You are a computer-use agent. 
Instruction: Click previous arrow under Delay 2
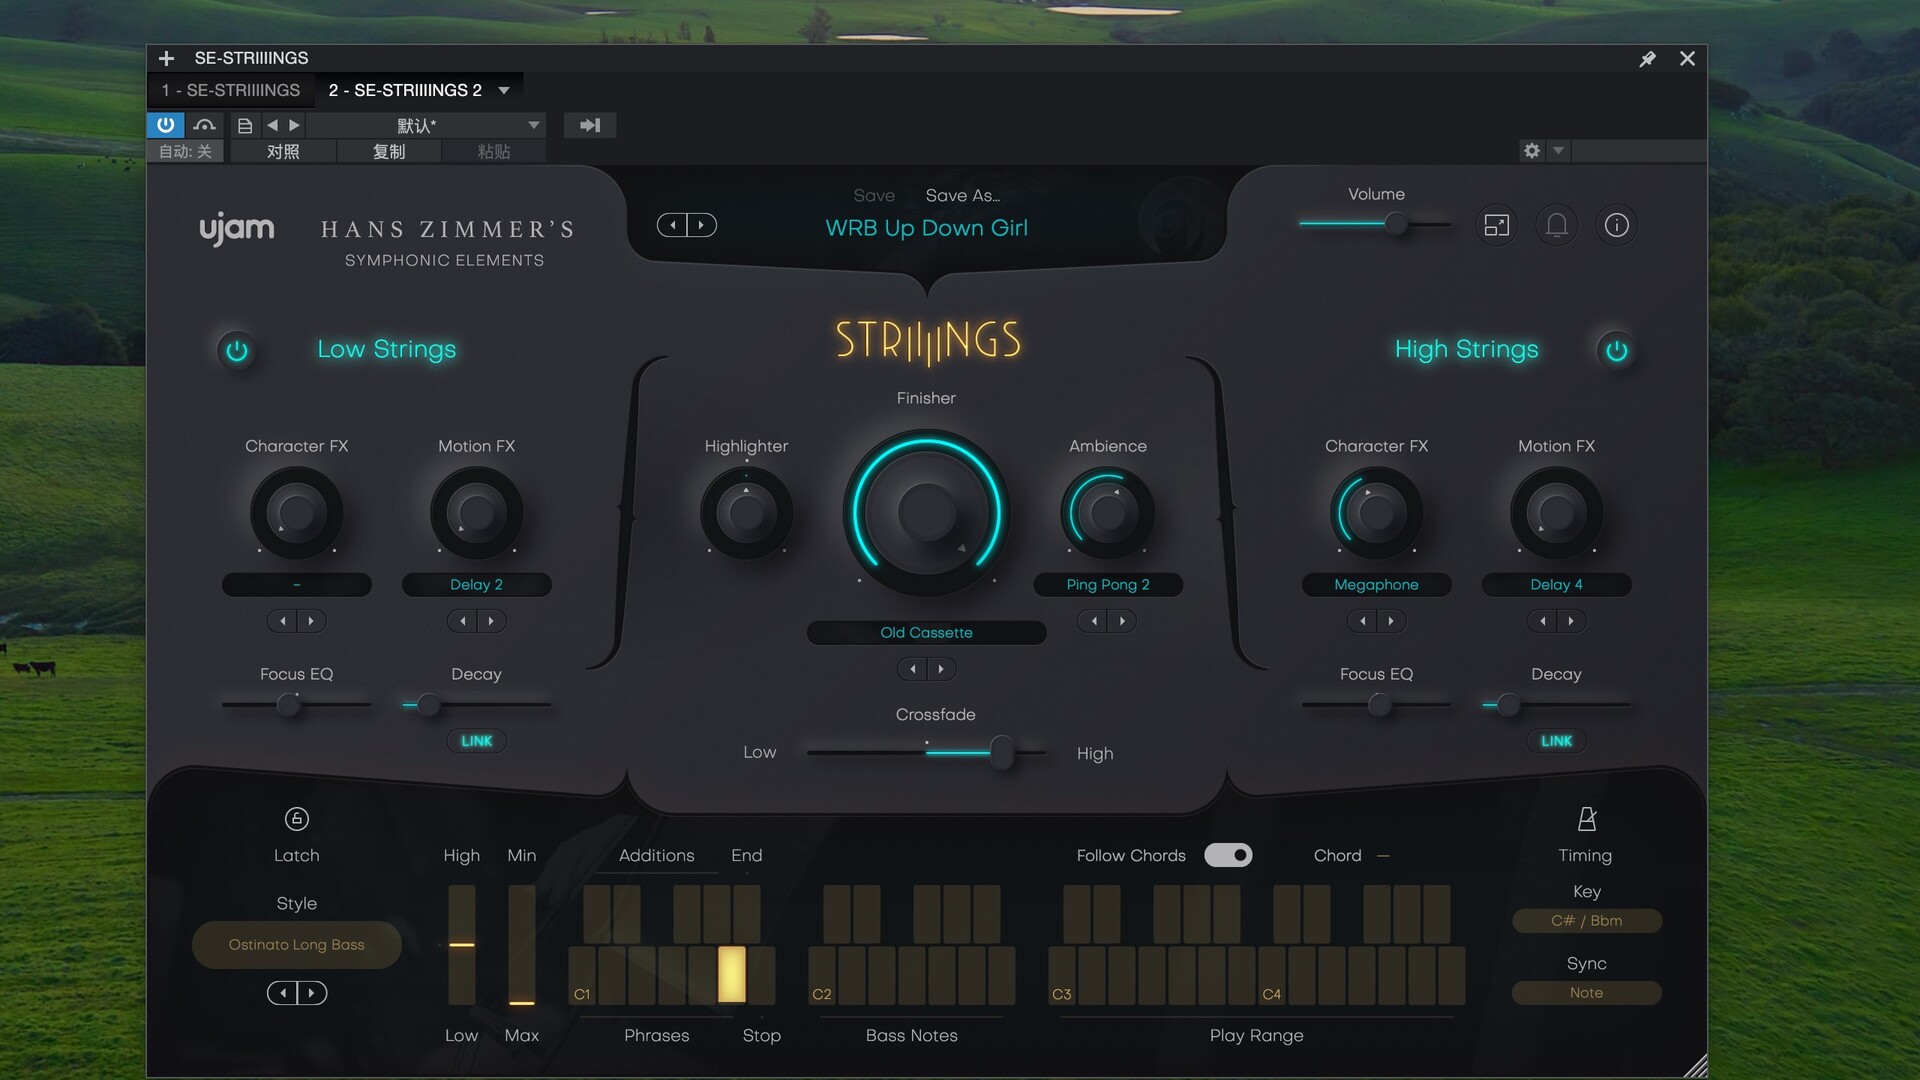[x=463, y=621]
